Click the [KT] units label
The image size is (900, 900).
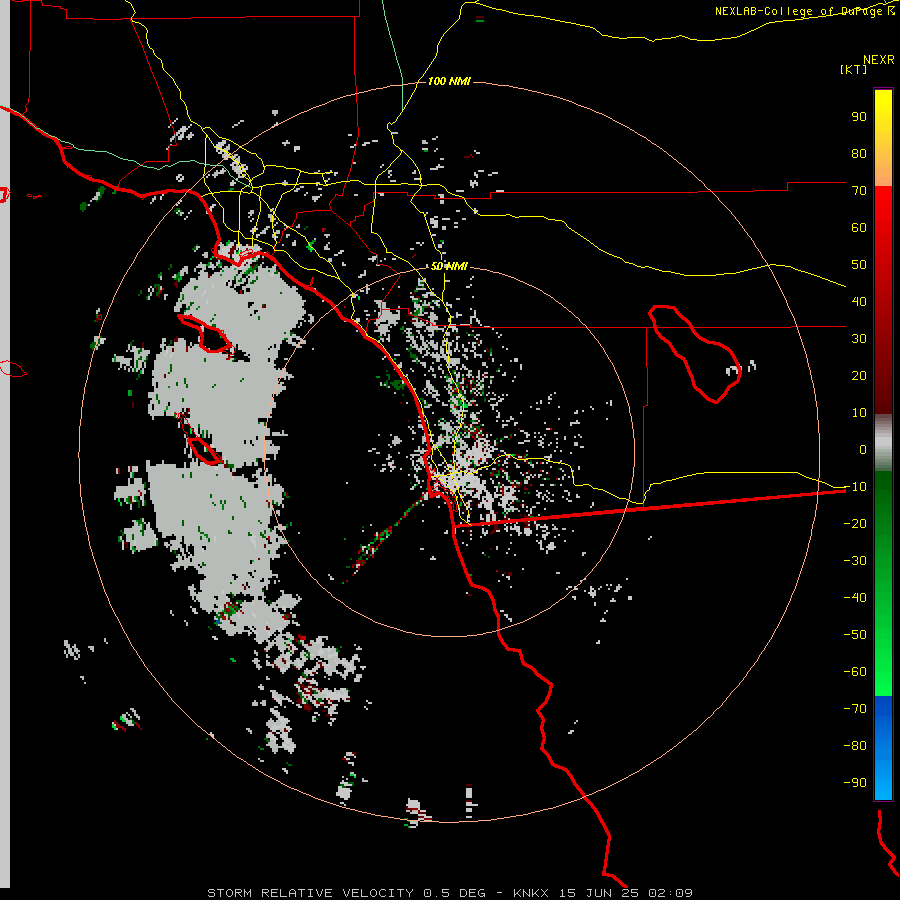[853, 69]
